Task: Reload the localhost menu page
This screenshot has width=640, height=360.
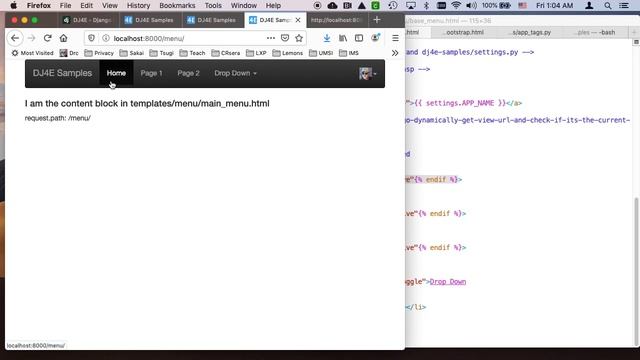Action: tap(47, 38)
